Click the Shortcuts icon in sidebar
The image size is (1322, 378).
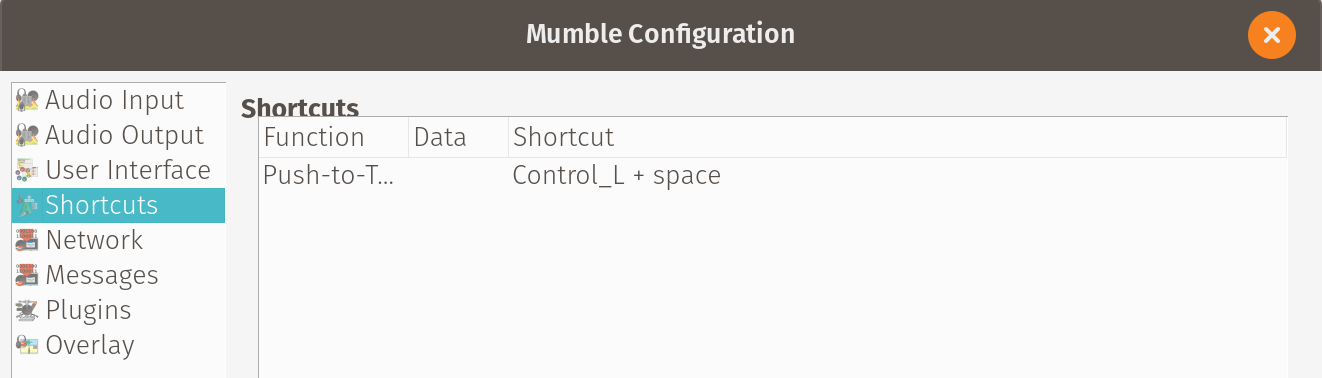28,205
